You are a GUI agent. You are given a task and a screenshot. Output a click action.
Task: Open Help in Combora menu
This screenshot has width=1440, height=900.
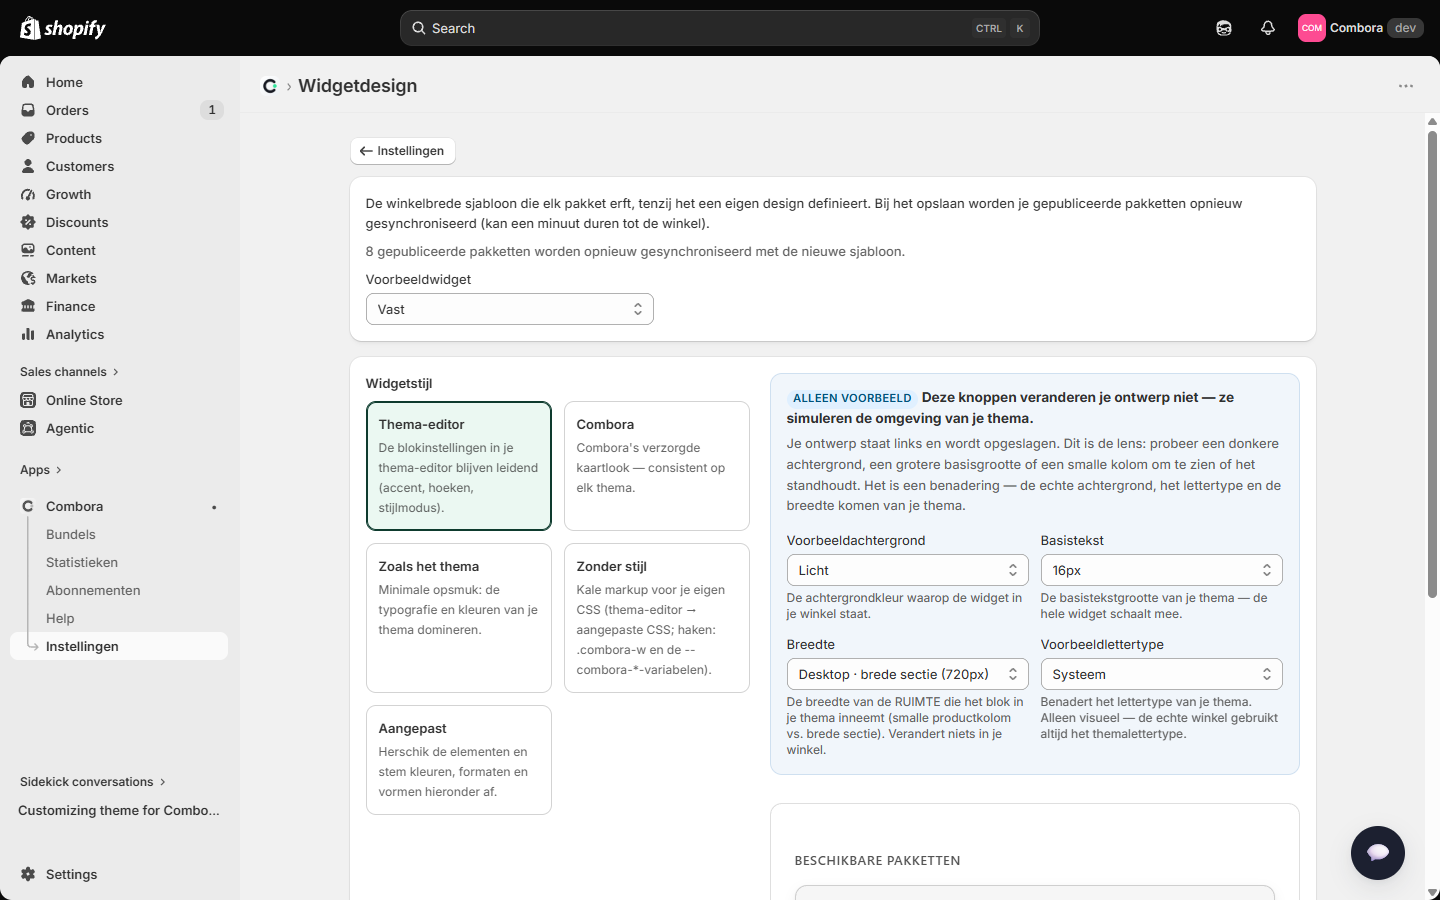[60, 618]
